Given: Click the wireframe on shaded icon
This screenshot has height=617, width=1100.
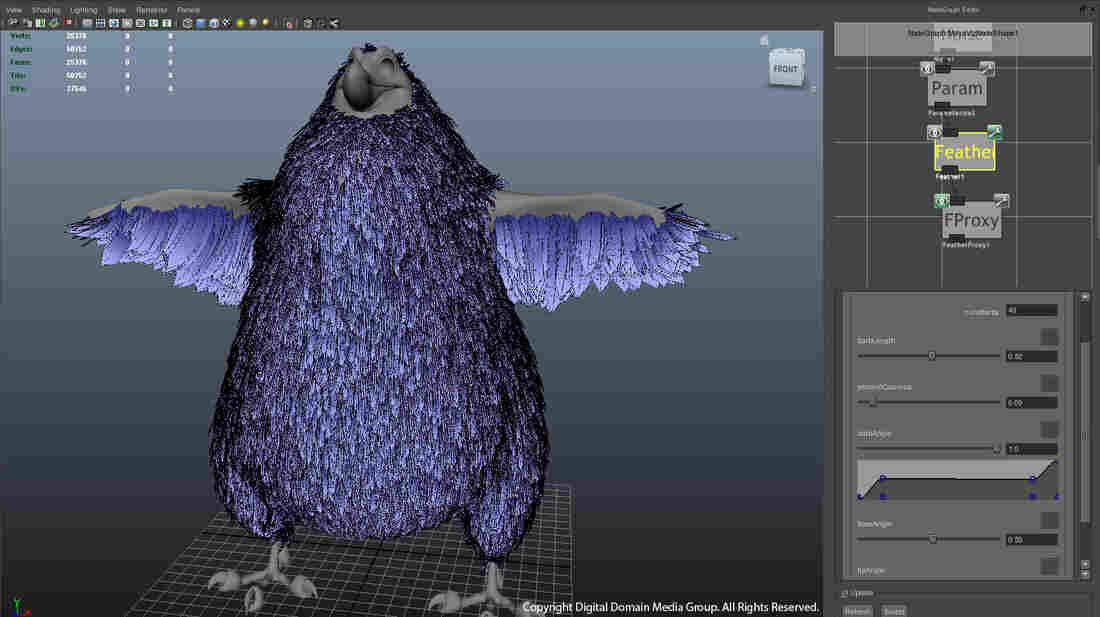Looking at the screenshot, I should [214, 23].
